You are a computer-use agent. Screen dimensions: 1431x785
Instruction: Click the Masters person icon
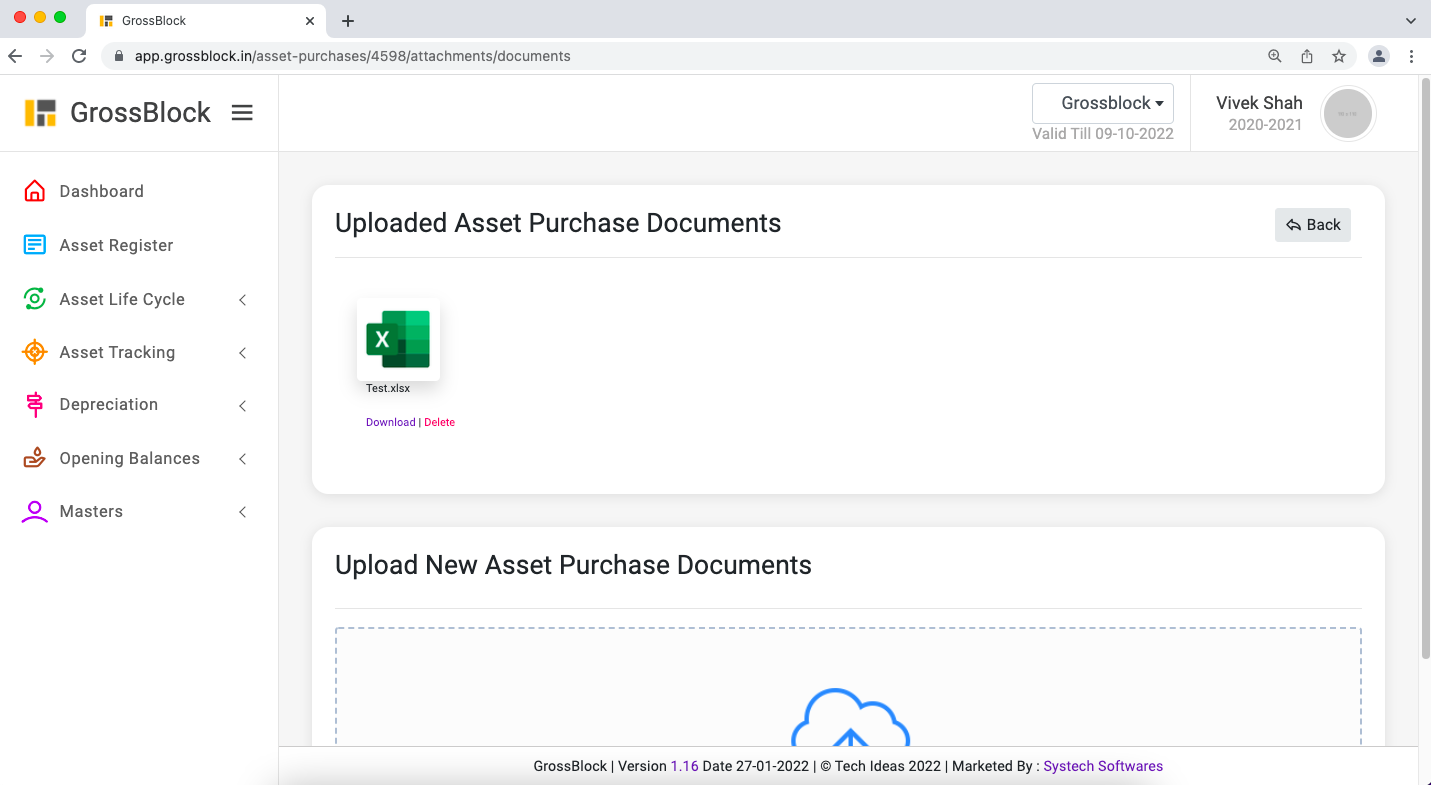34,511
